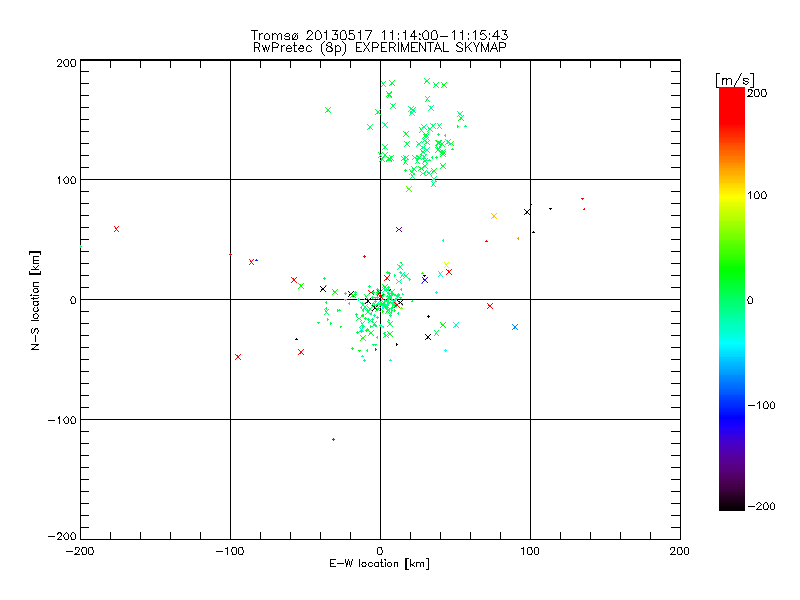Click the purple X marker above the center
Image resolution: width=800 pixels, height=600 pixels.
pyautogui.click(x=399, y=230)
